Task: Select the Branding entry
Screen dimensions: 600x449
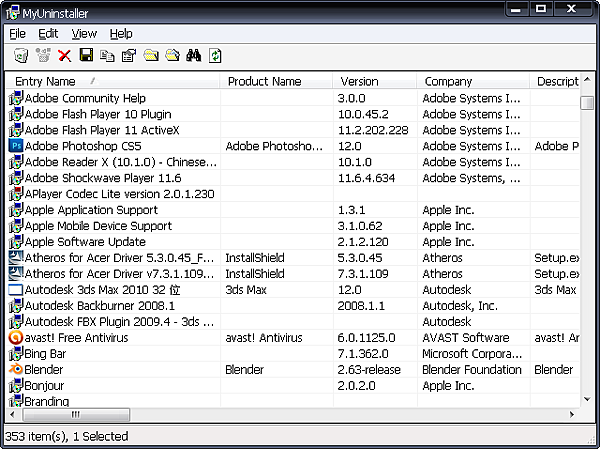Action: click(47, 401)
